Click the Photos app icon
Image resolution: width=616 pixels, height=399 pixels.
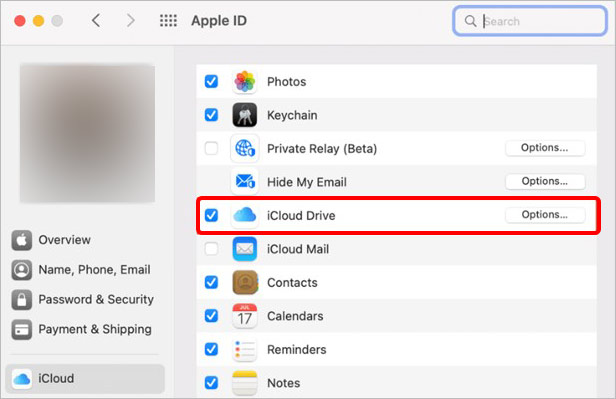[x=244, y=82]
